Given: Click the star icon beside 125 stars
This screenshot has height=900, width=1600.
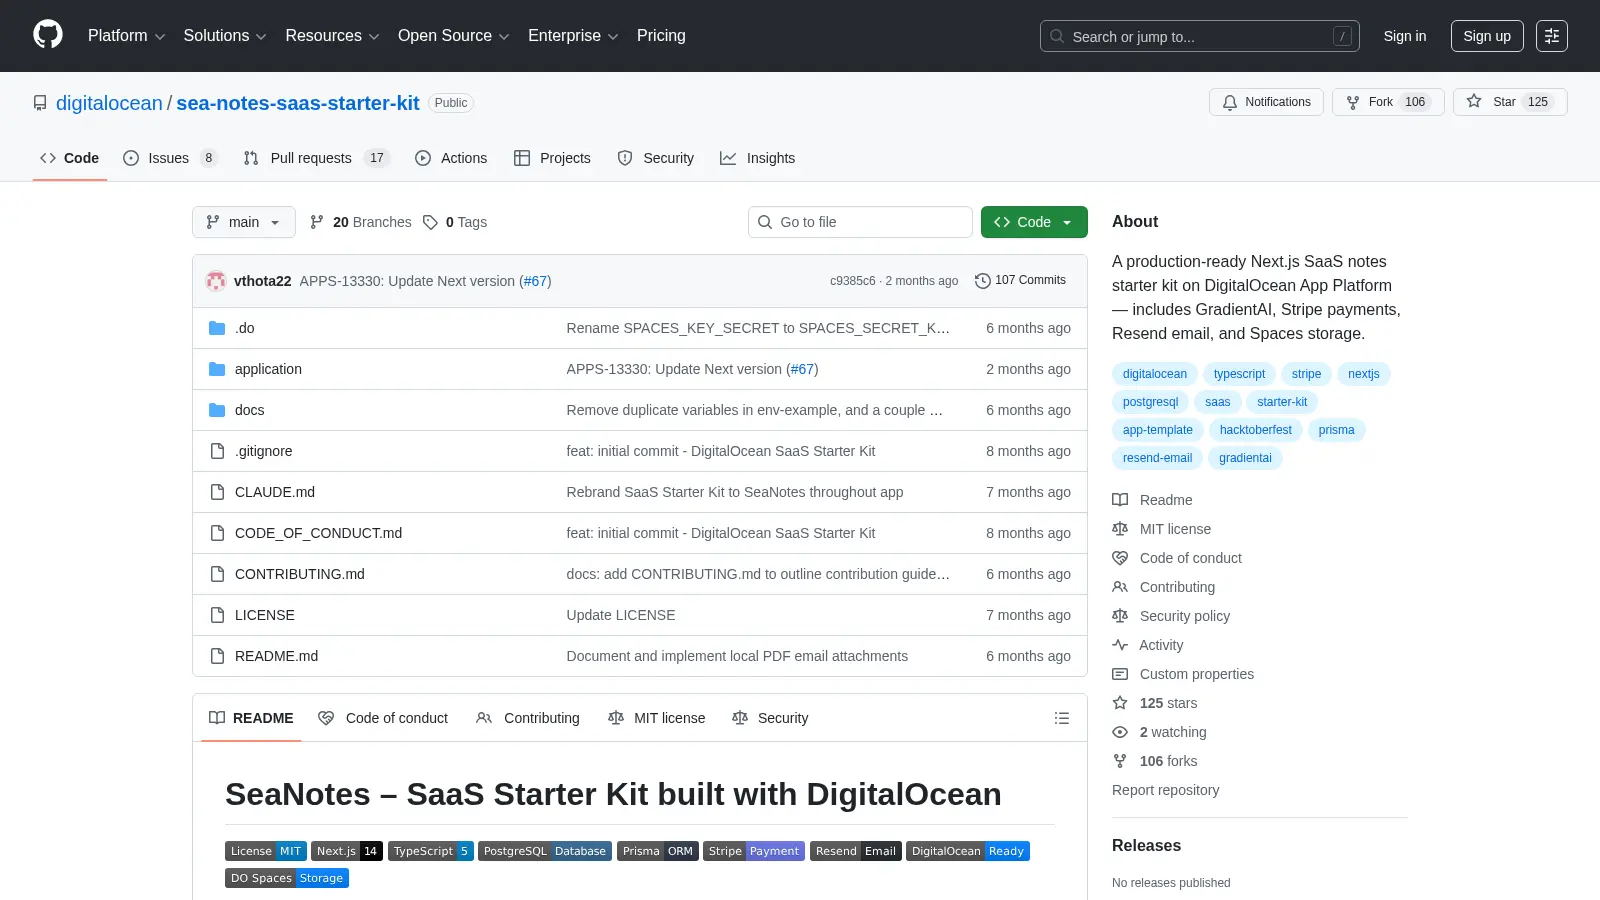Looking at the screenshot, I should coord(1120,703).
